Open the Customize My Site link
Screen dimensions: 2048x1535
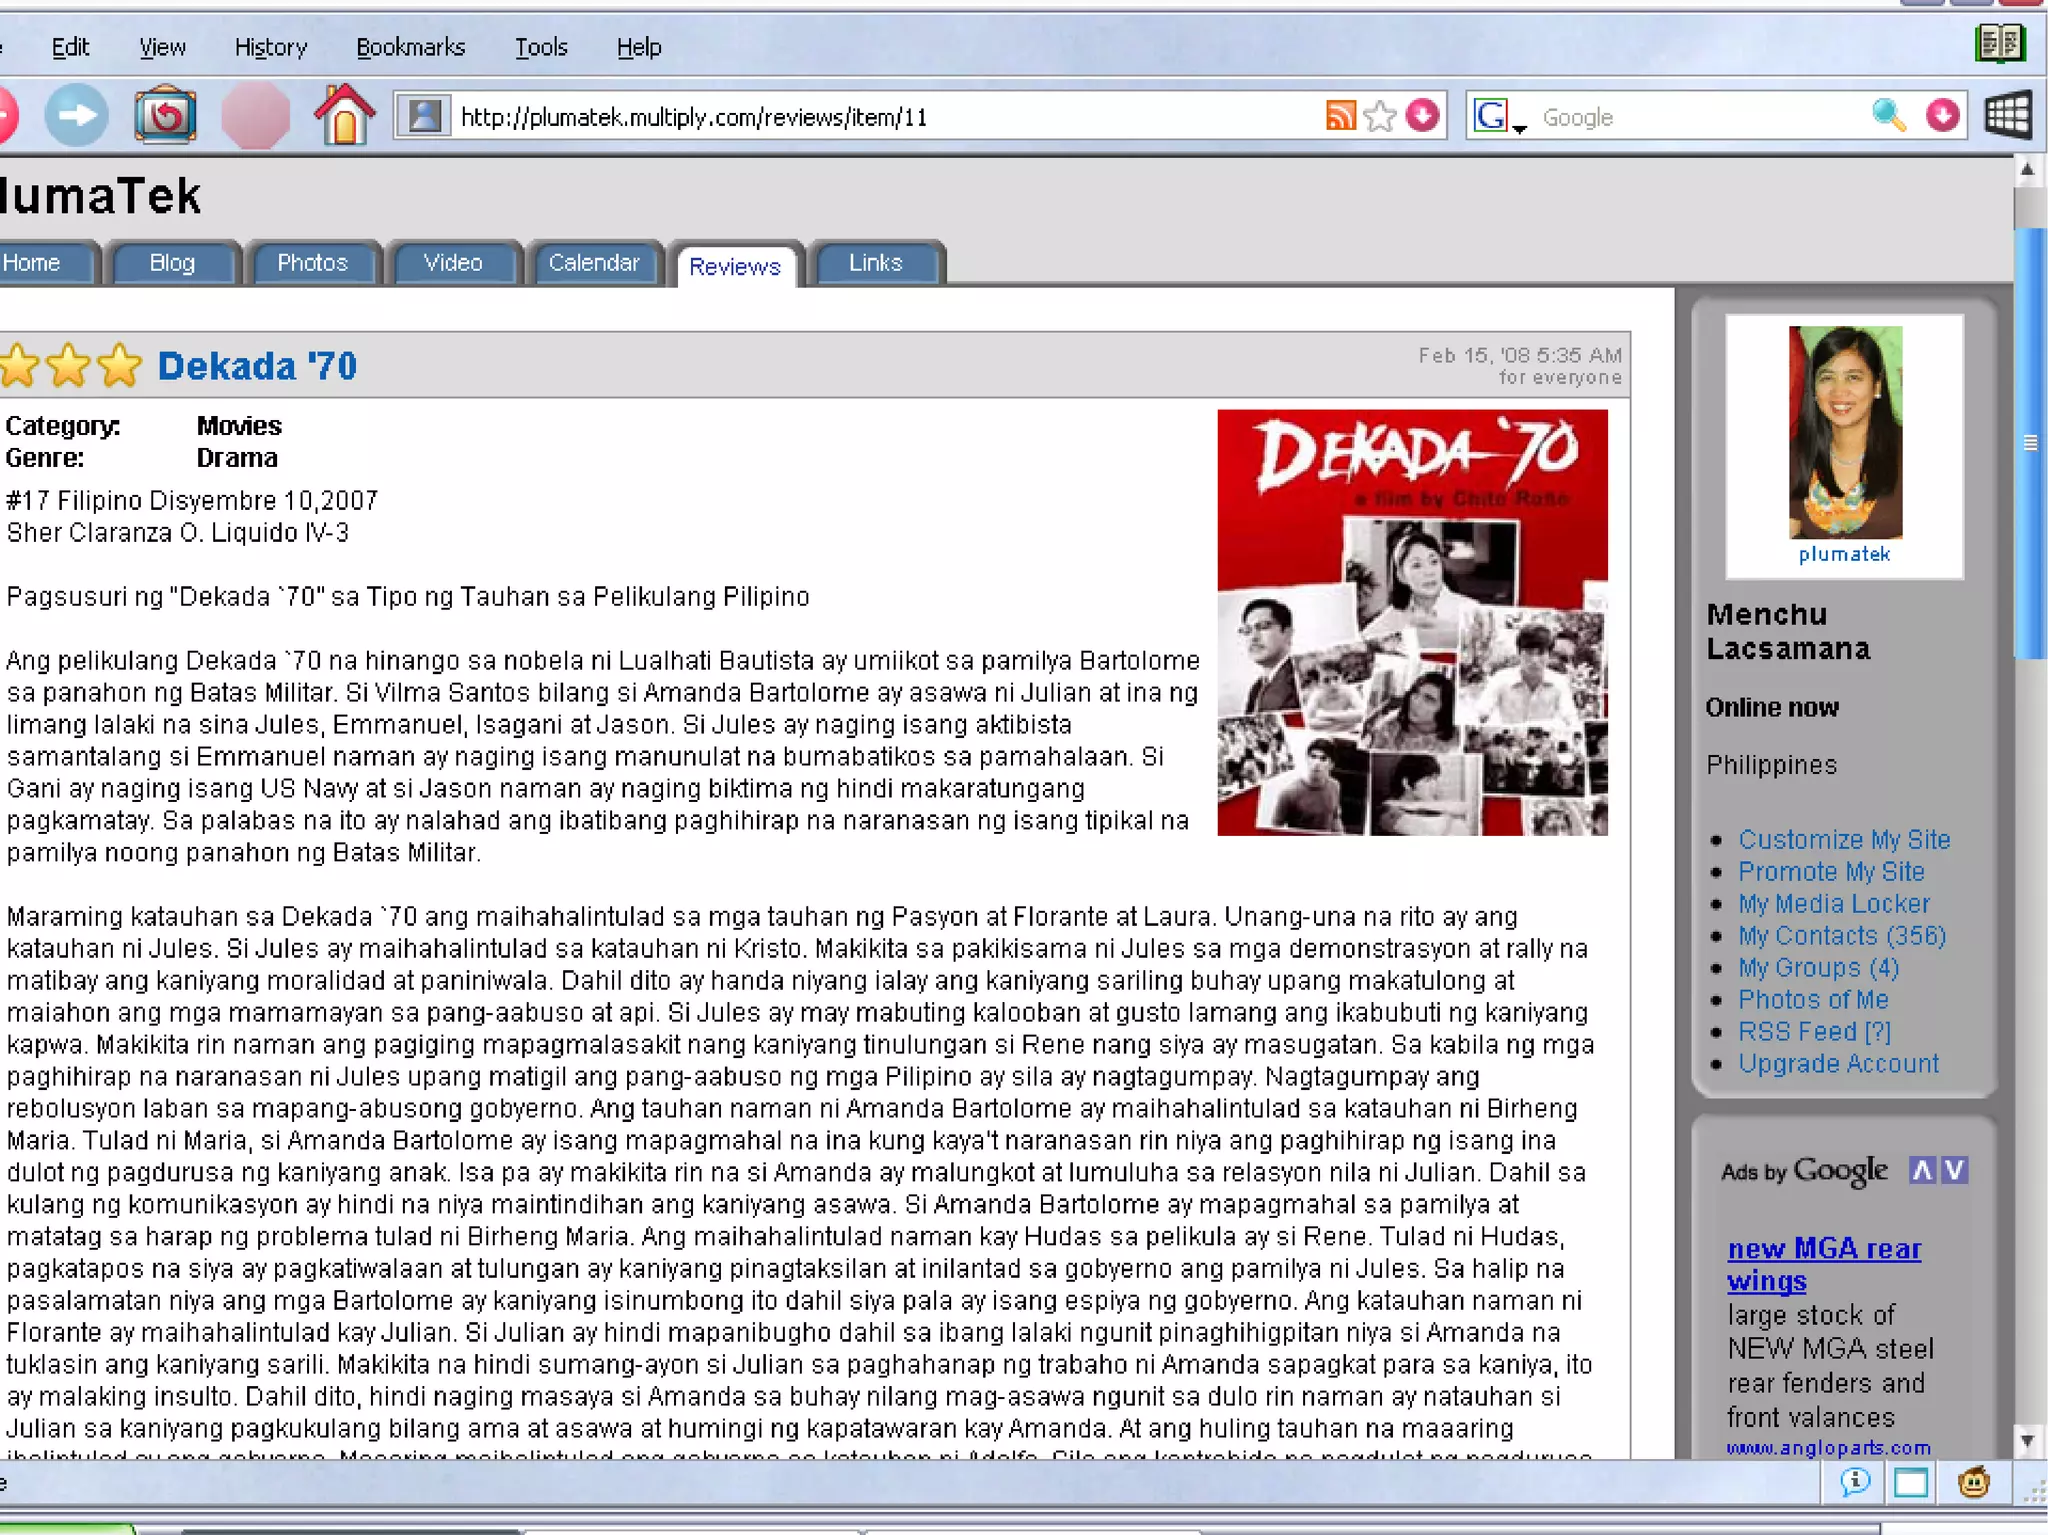click(1843, 839)
